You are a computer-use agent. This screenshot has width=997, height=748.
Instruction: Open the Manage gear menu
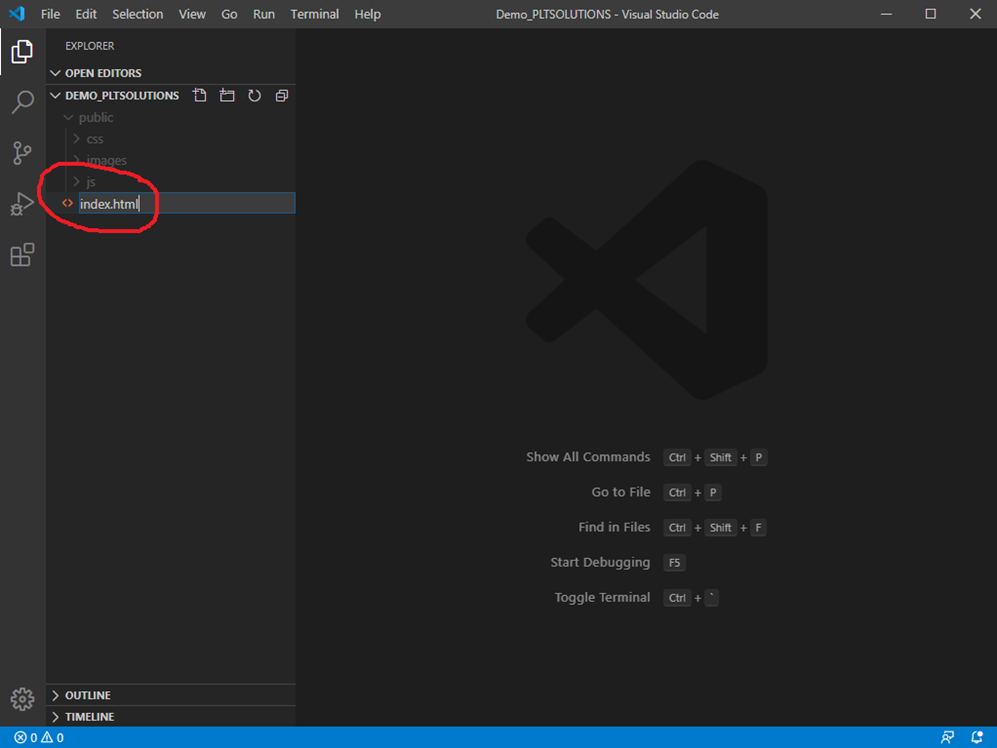22,699
